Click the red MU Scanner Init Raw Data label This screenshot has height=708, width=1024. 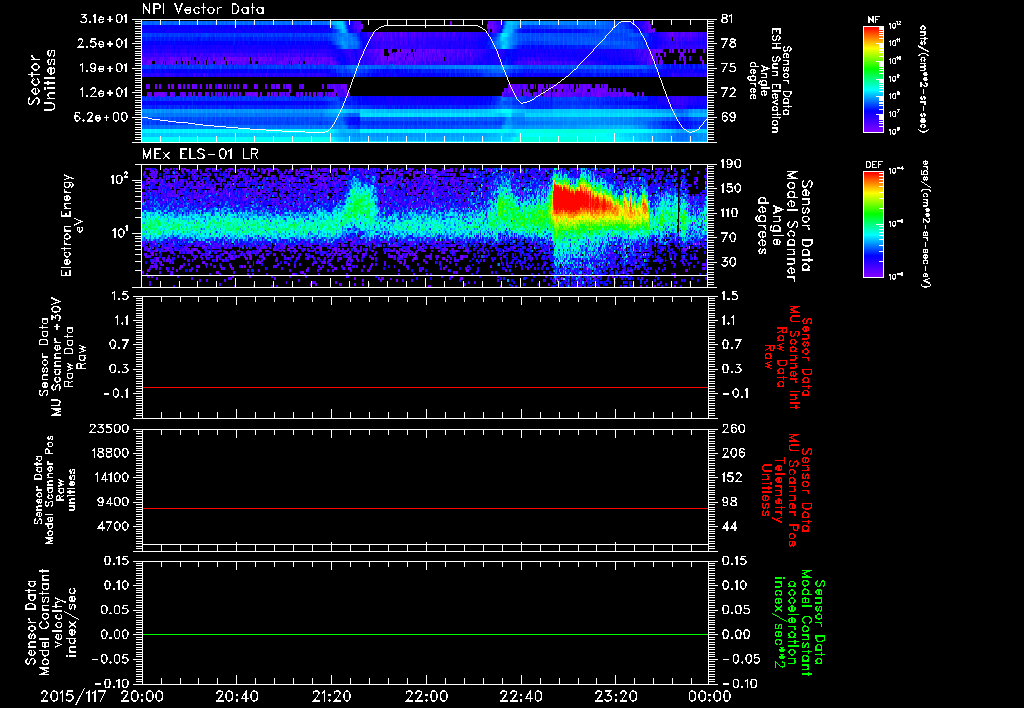(x=788, y=358)
